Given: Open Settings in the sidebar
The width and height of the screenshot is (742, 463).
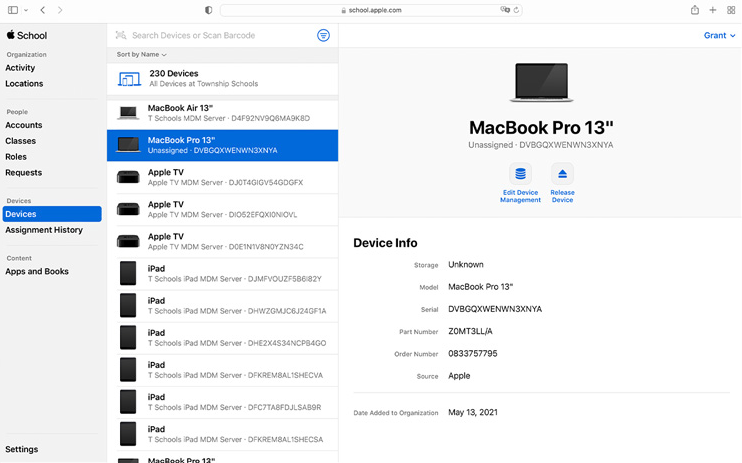Looking at the screenshot, I should pyautogui.click(x=22, y=449).
